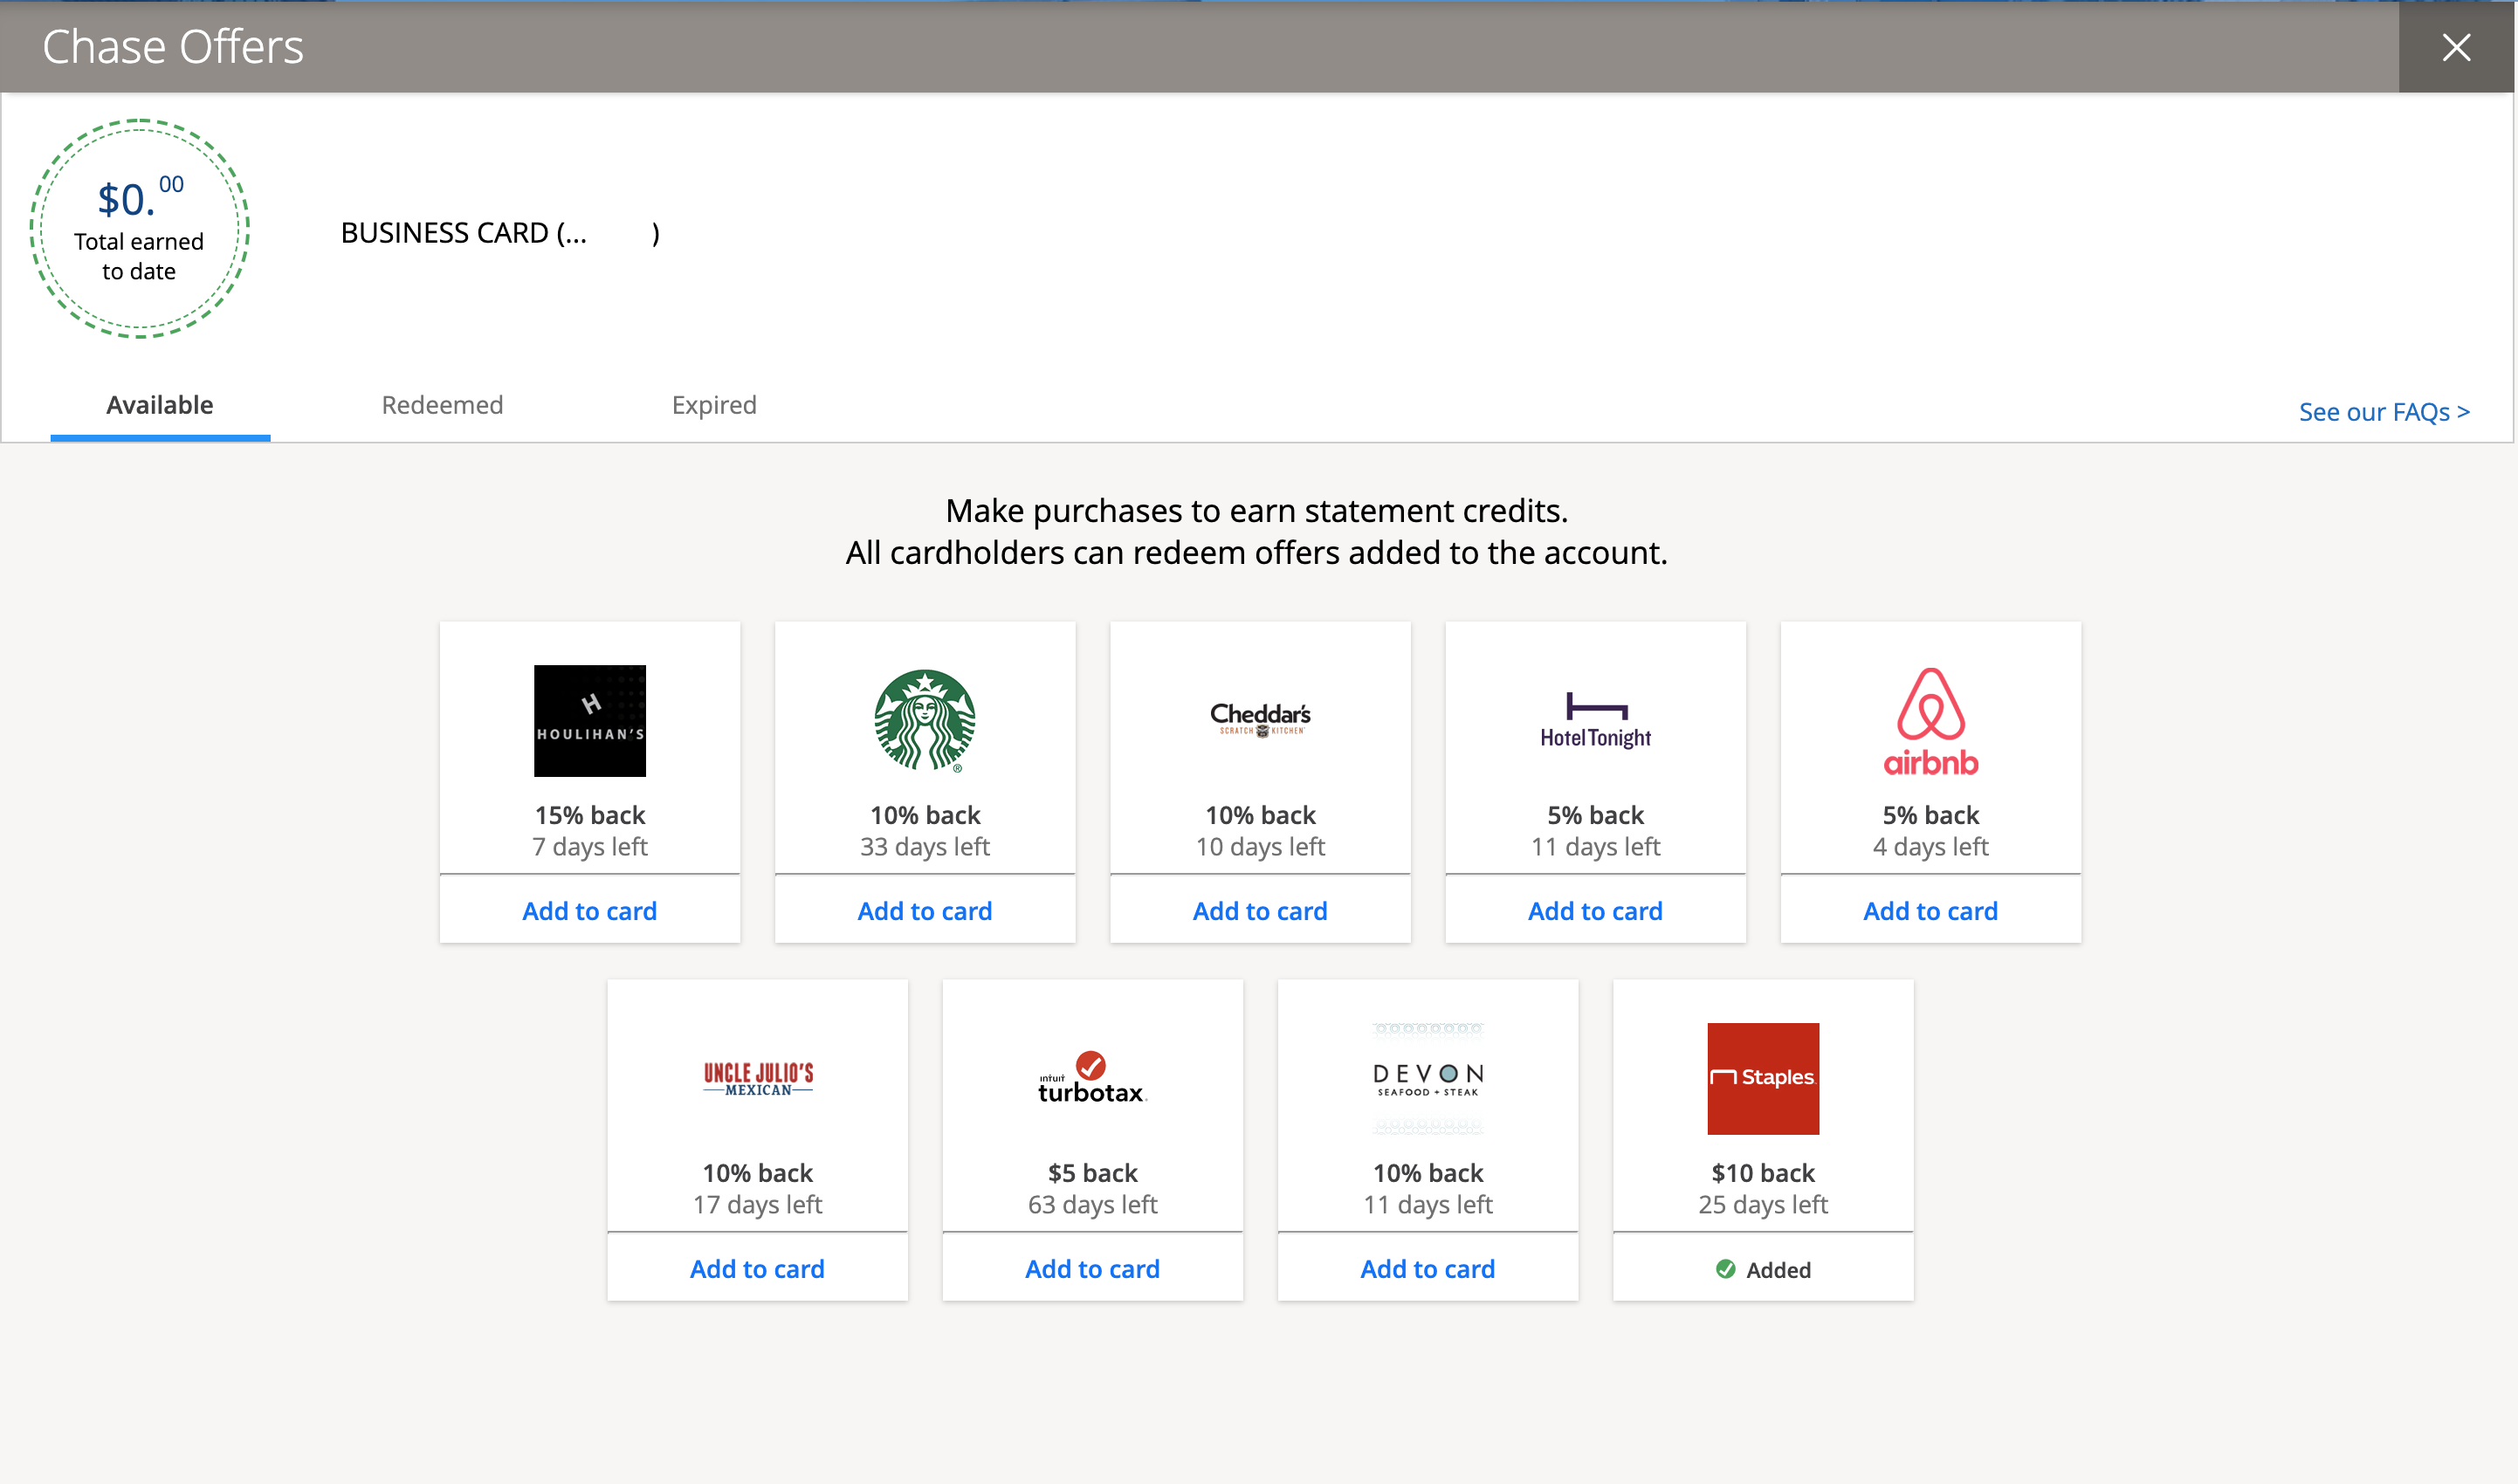Add the Starbucks offer to card
Image resolution: width=2518 pixels, height=1484 pixels.
tap(925, 911)
